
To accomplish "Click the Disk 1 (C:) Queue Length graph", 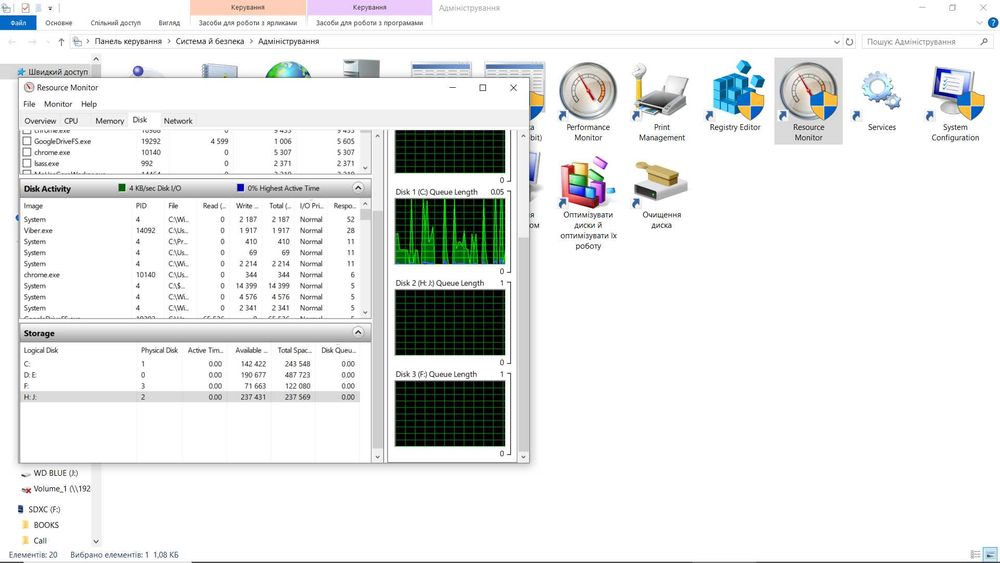I will pos(450,231).
